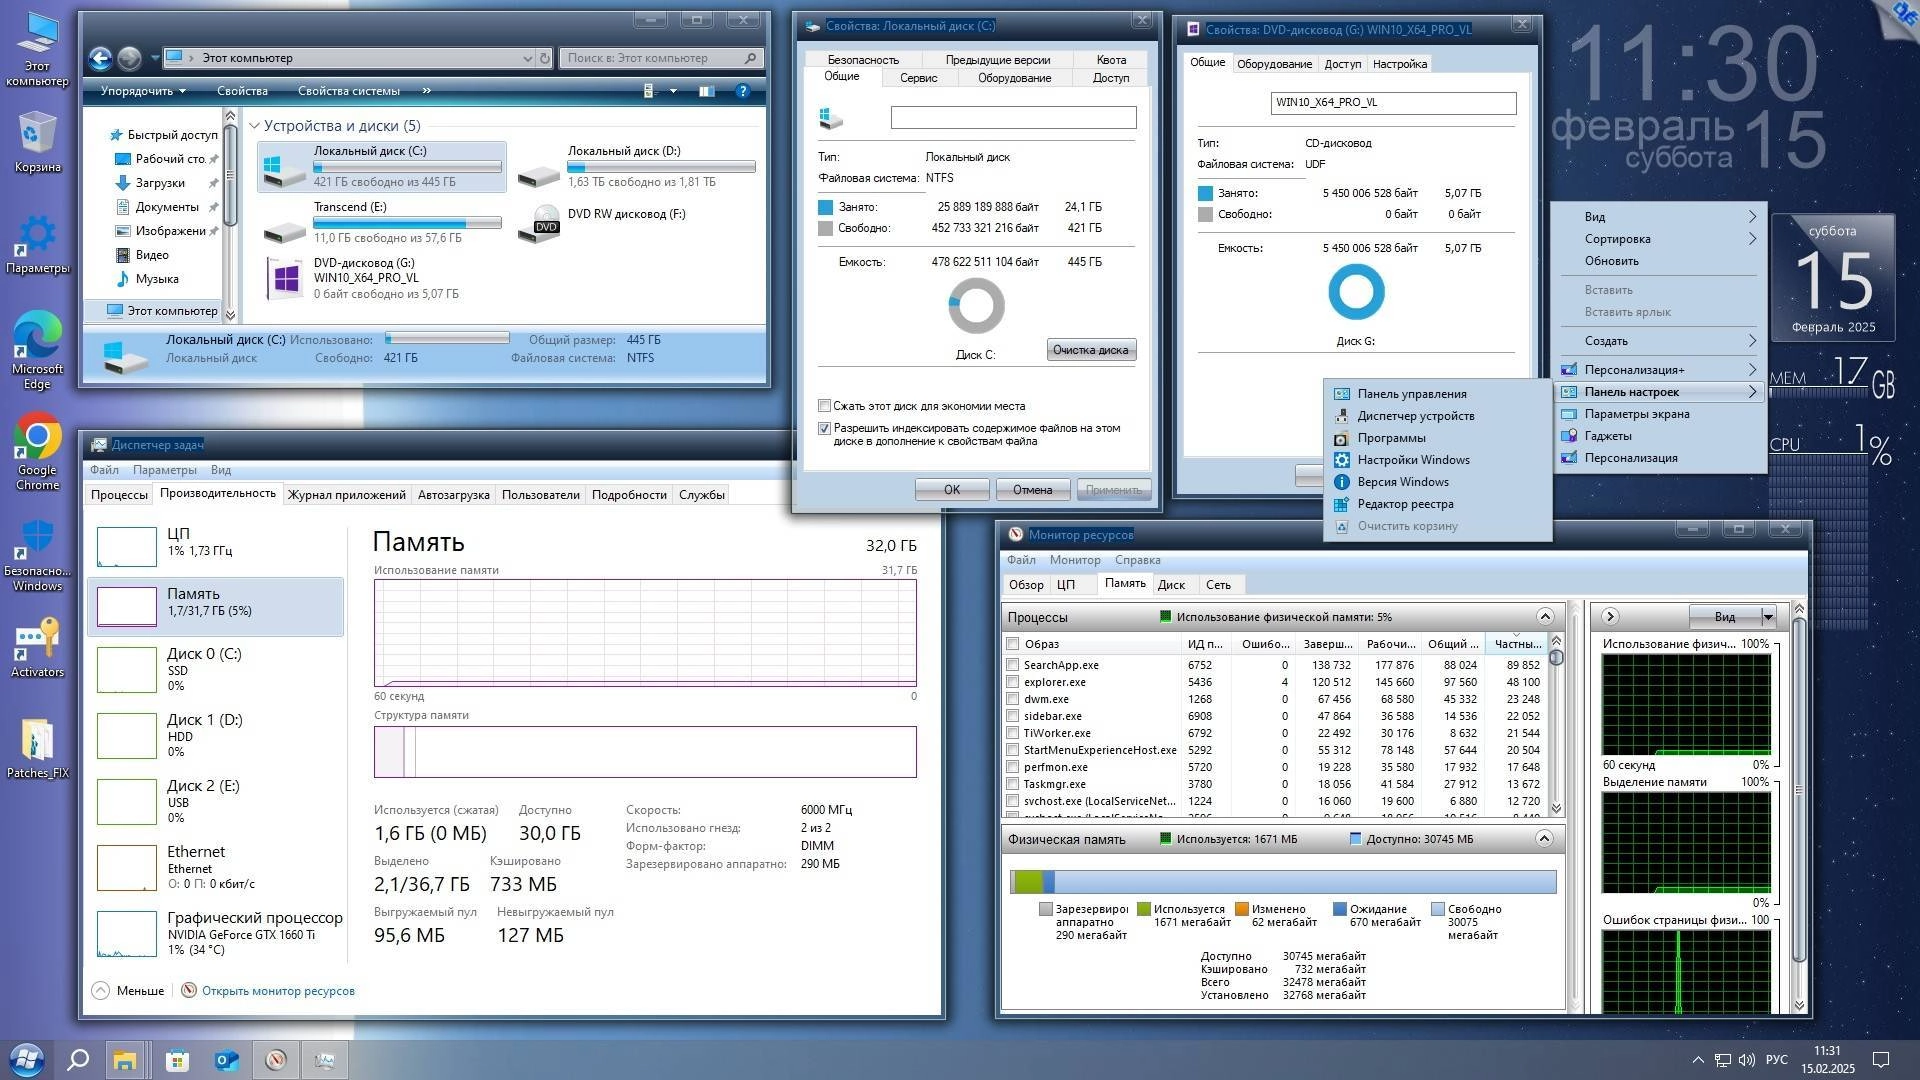This screenshot has height=1080, width=1920.
Task: Uncheck the file indexing checkbox
Action: (x=824, y=428)
